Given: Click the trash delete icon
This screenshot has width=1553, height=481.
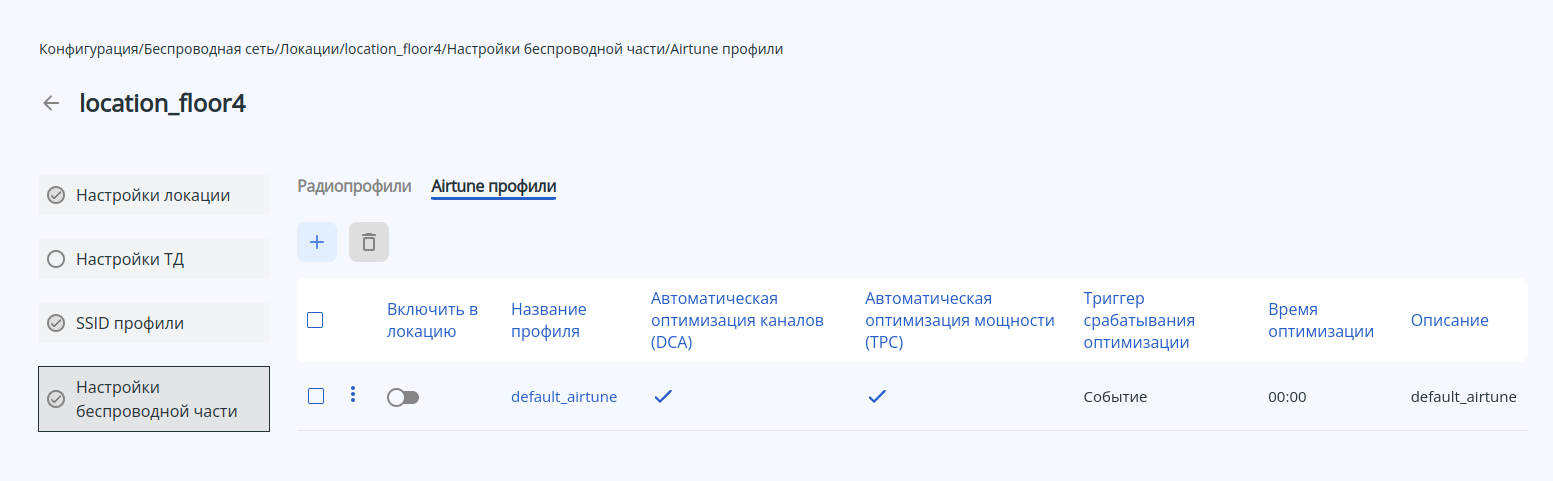Looking at the screenshot, I should [x=369, y=242].
